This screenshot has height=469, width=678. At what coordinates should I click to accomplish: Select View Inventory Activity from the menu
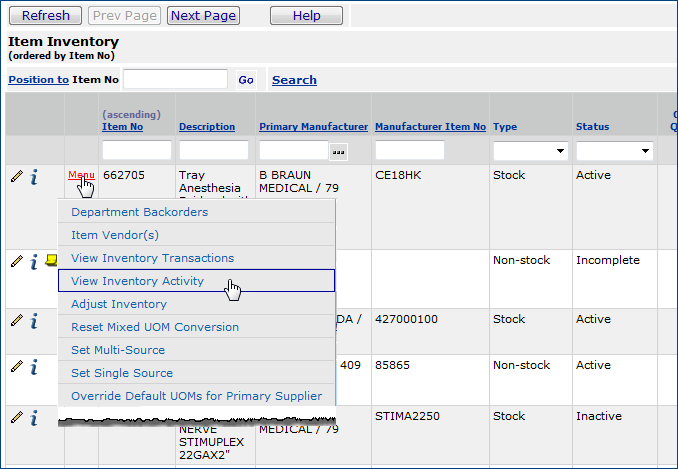138,281
